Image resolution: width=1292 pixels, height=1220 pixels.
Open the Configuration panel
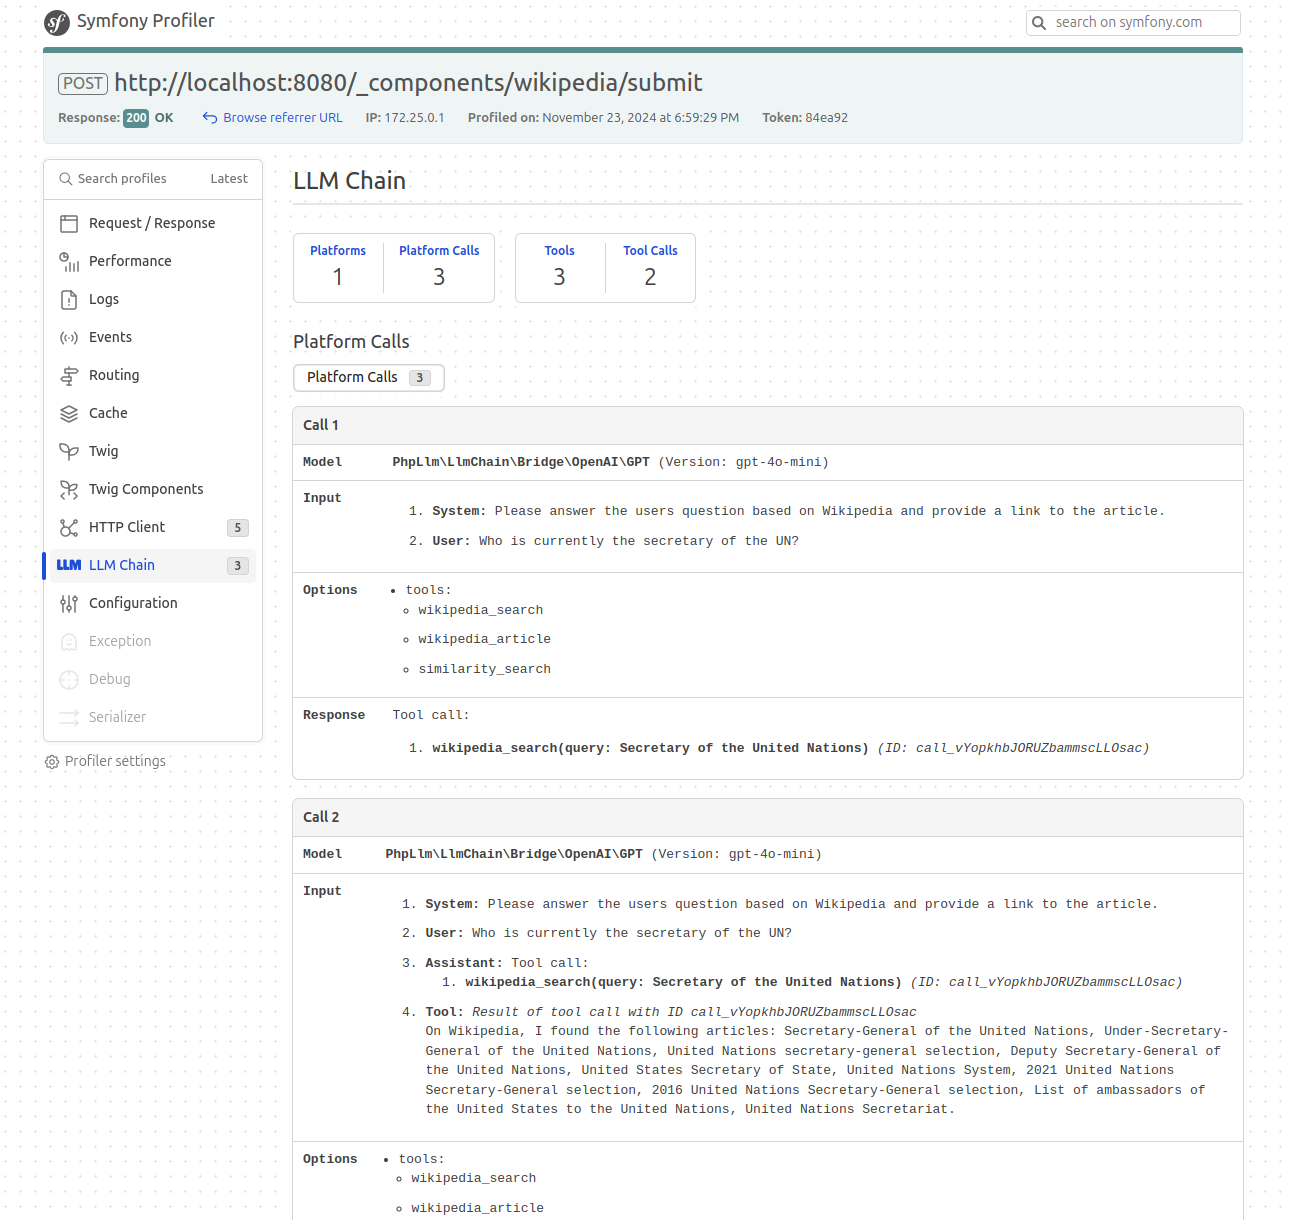click(133, 603)
